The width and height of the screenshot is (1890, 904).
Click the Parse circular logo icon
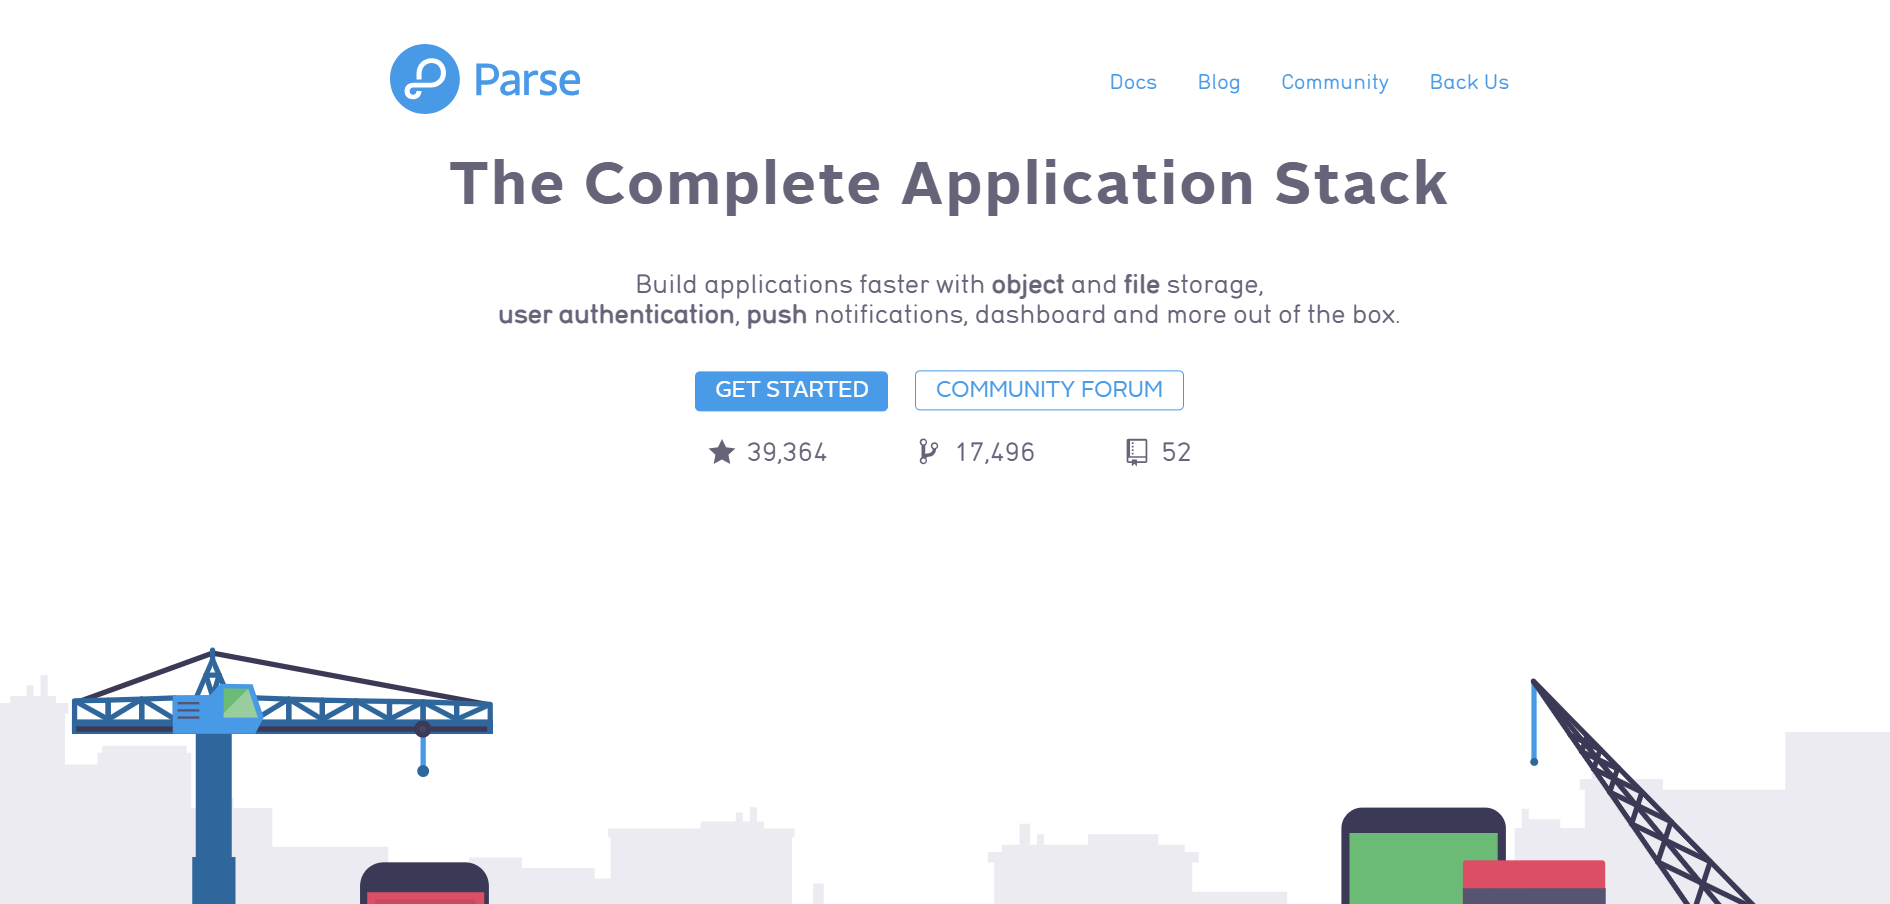[x=425, y=79]
